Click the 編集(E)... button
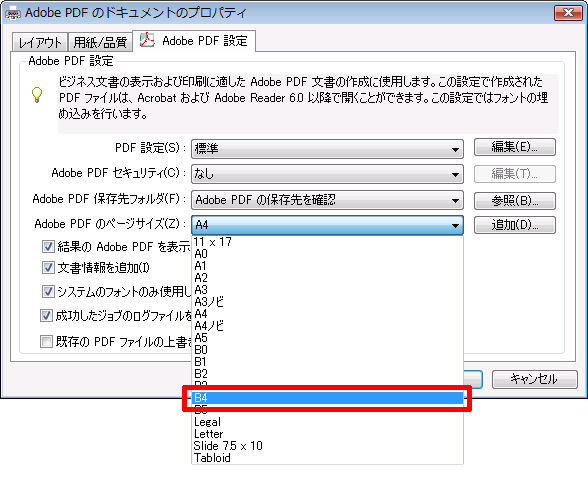The image size is (588, 480). coord(514,147)
